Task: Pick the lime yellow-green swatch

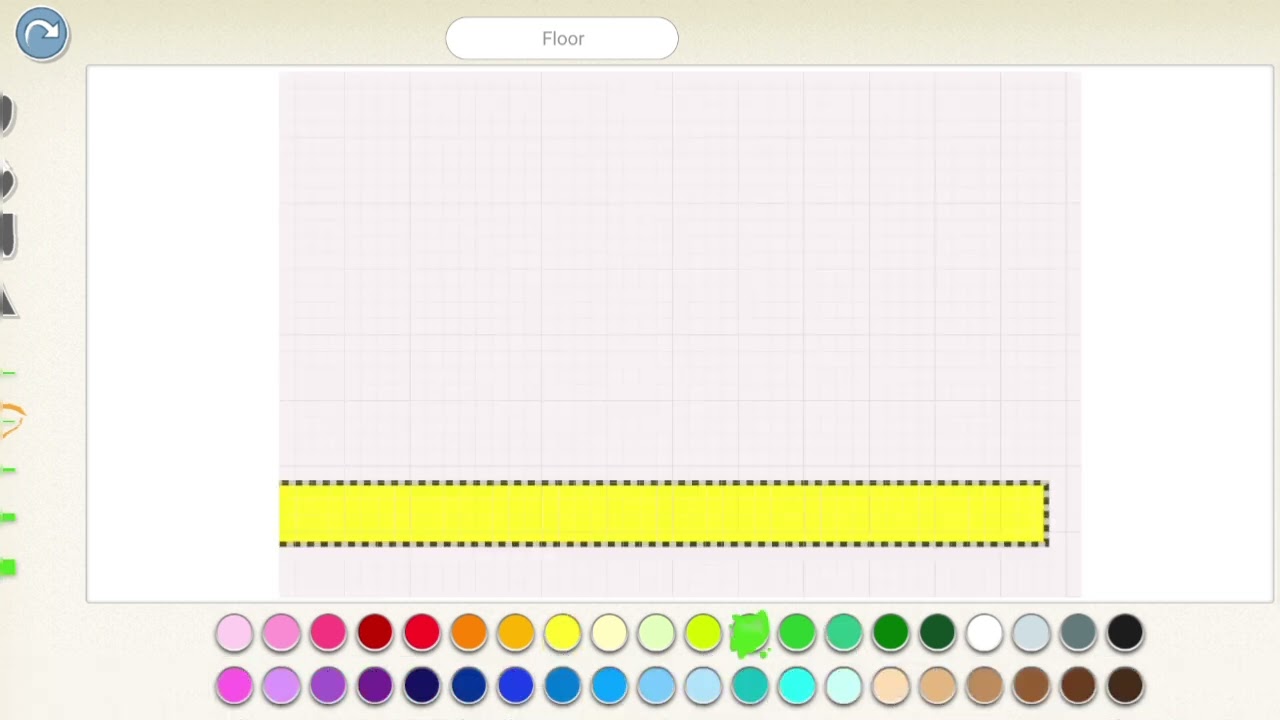Action: pyautogui.click(x=703, y=633)
